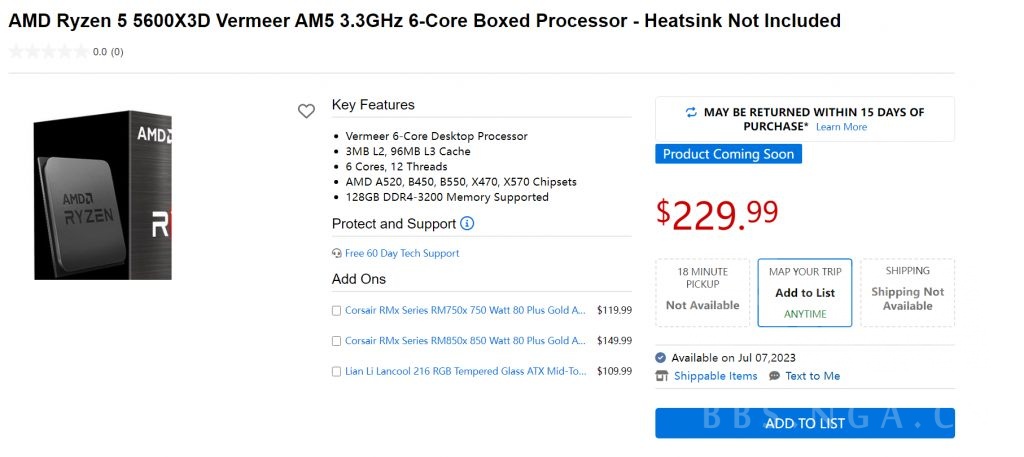This screenshot has width=1024, height=457.
Task: Click the availability checkmark icon
Action: click(661, 358)
